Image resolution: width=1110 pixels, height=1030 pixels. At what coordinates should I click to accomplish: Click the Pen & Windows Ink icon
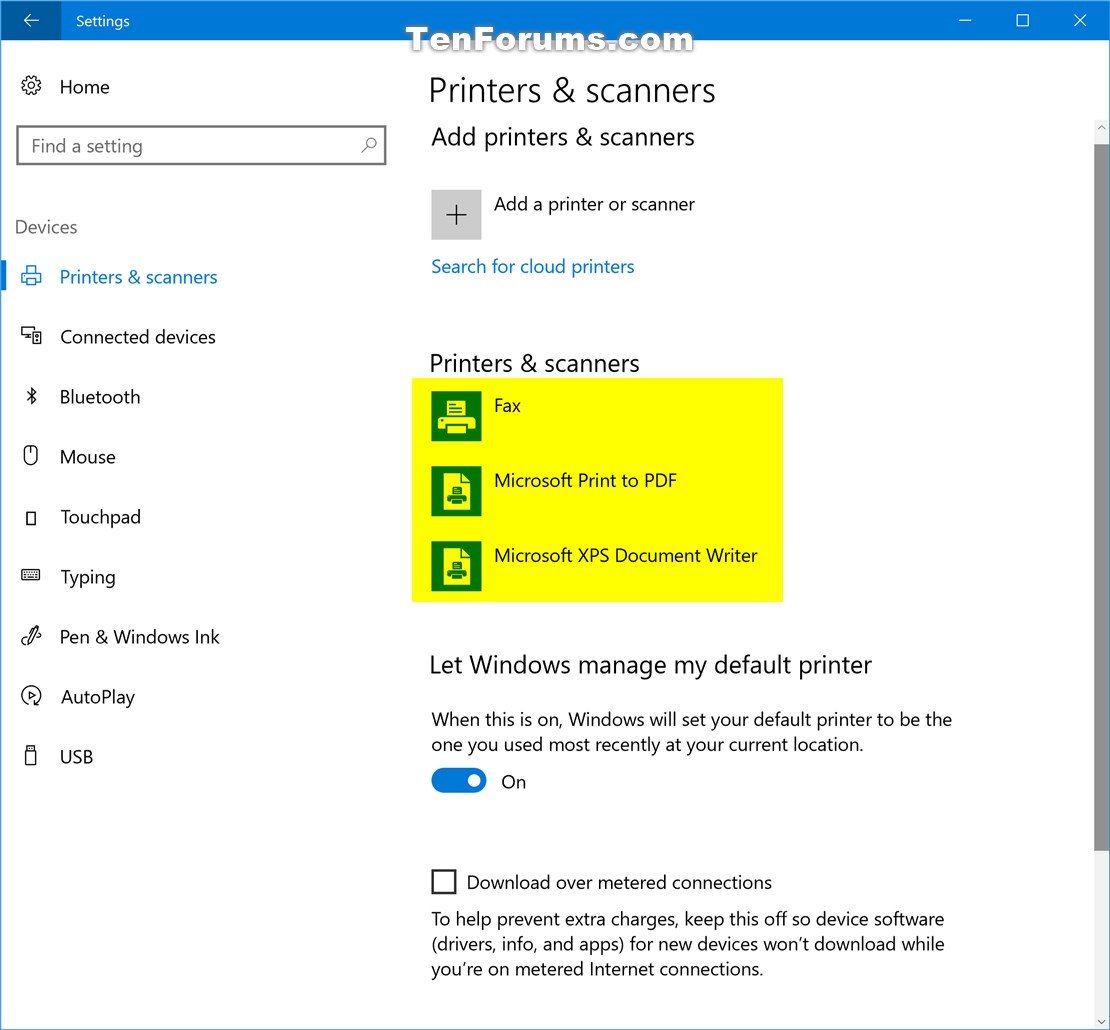coord(31,637)
